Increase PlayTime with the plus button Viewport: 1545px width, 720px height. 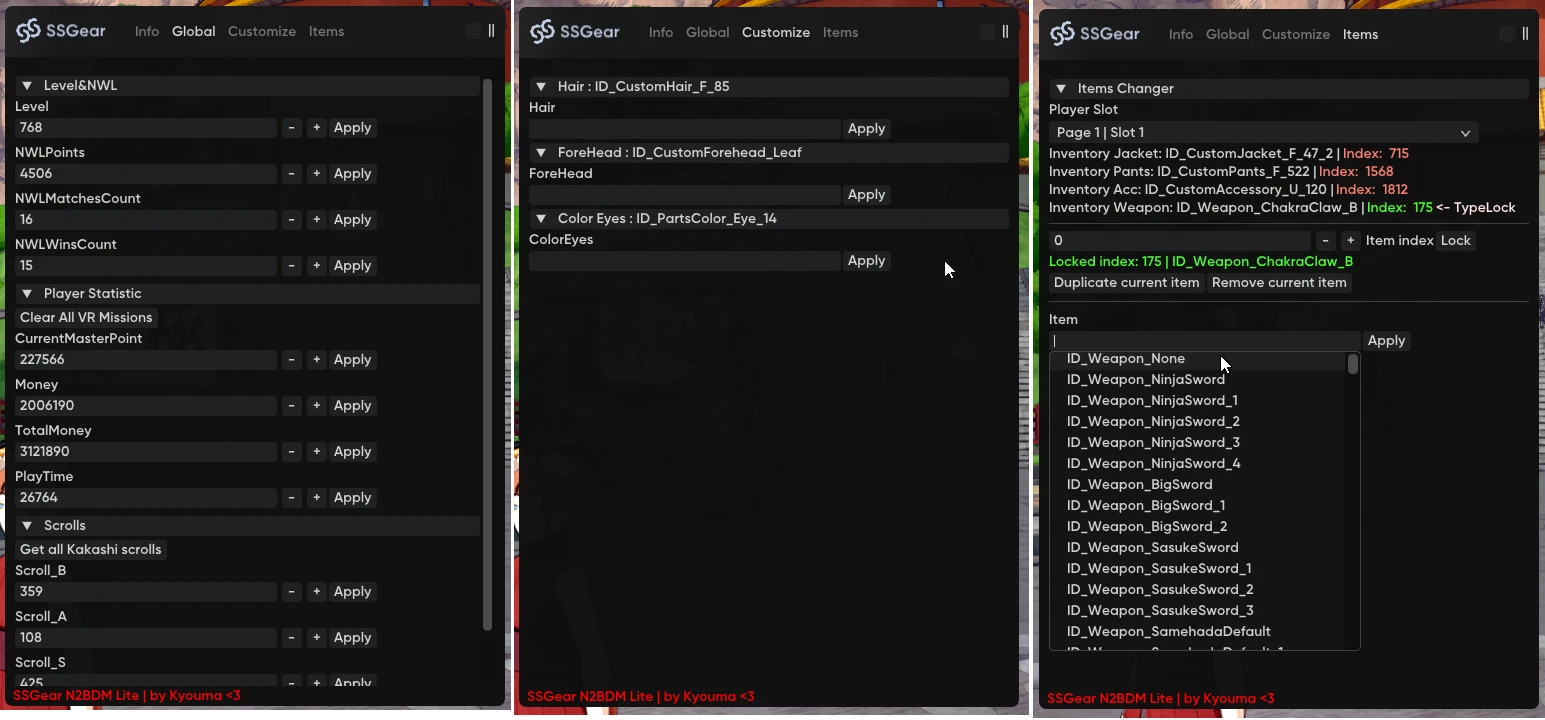[x=316, y=498]
